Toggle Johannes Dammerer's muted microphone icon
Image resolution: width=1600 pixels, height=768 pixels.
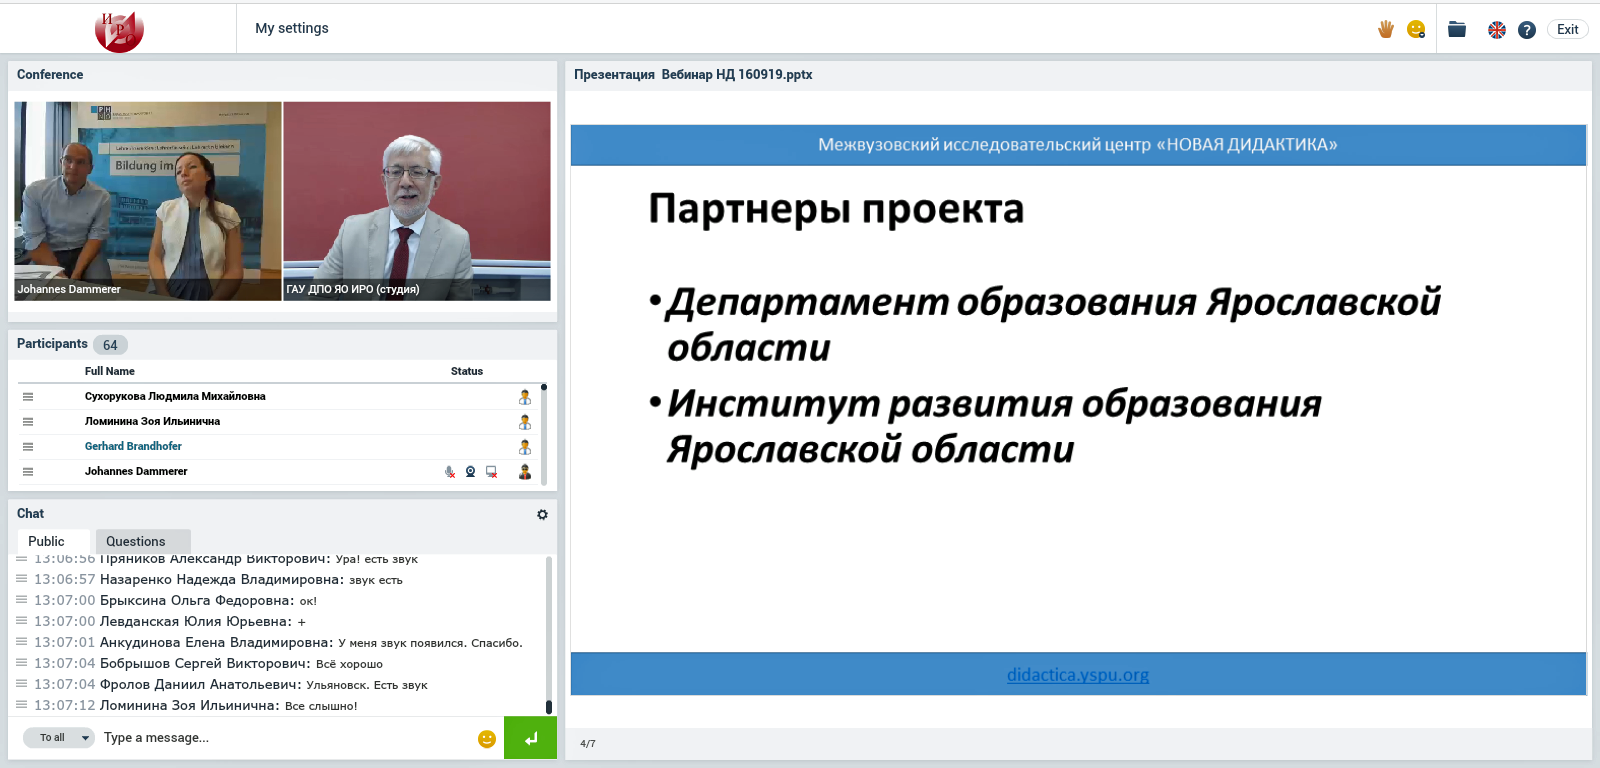click(x=450, y=472)
